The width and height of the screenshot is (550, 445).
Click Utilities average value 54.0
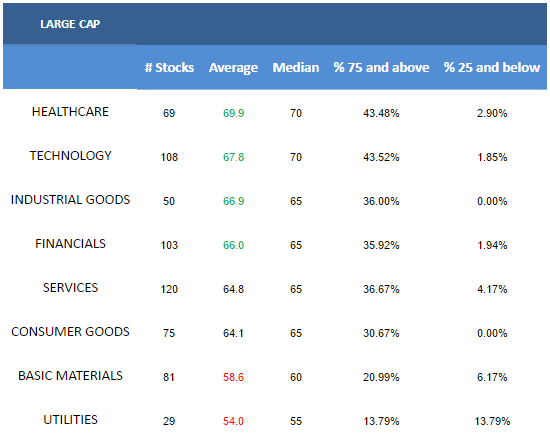pos(233,421)
